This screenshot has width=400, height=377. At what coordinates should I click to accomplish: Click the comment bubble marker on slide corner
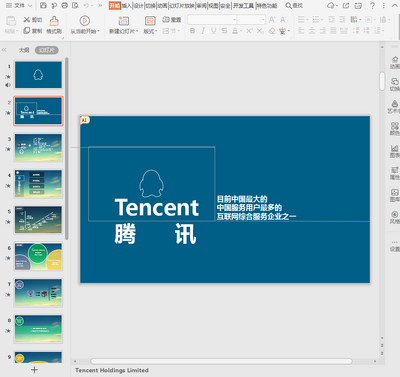tap(85, 120)
